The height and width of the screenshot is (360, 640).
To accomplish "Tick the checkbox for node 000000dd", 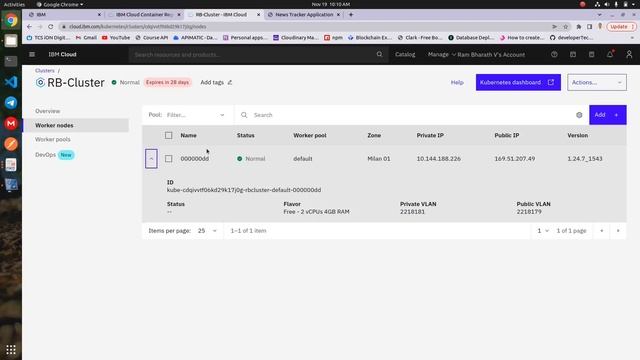I will coord(169,158).
